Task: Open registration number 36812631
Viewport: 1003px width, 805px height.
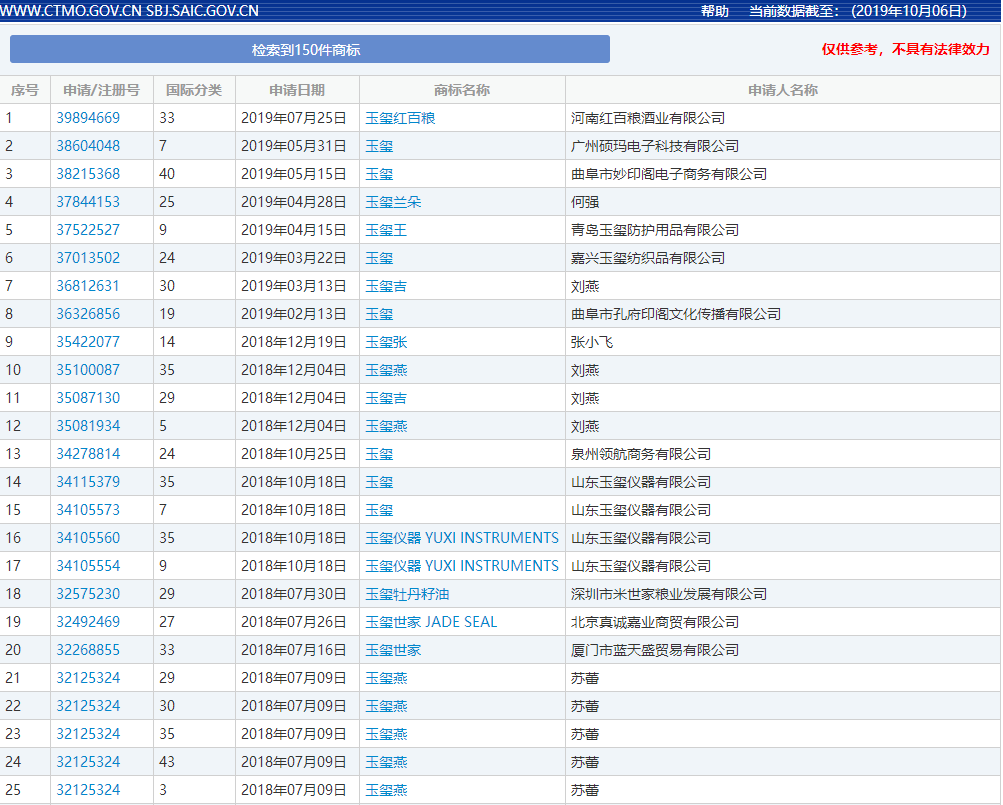Action: (88, 286)
